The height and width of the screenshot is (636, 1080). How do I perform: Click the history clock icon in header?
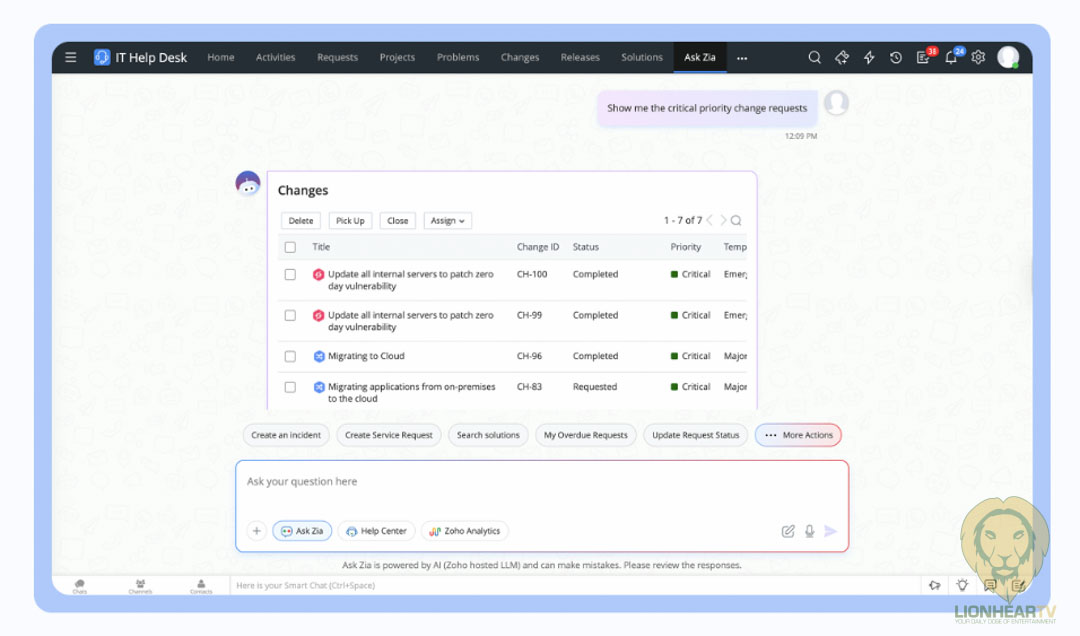pos(896,58)
